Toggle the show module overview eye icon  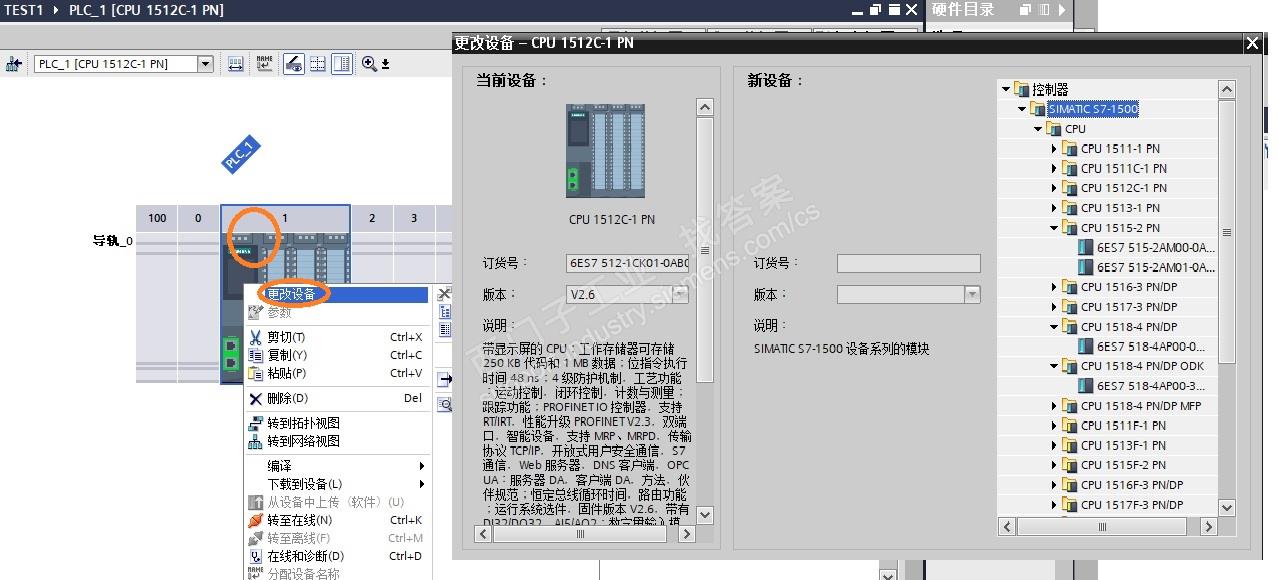click(294, 64)
